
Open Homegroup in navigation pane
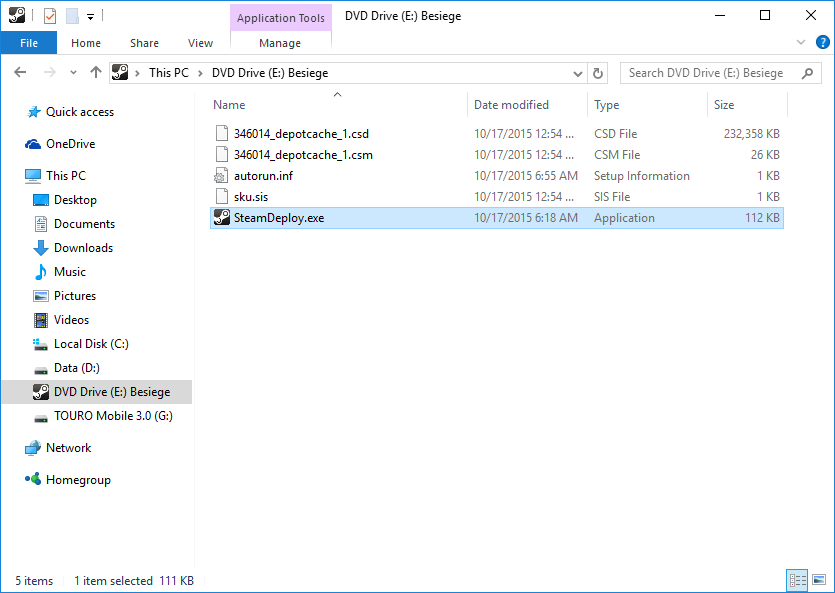point(78,480)
